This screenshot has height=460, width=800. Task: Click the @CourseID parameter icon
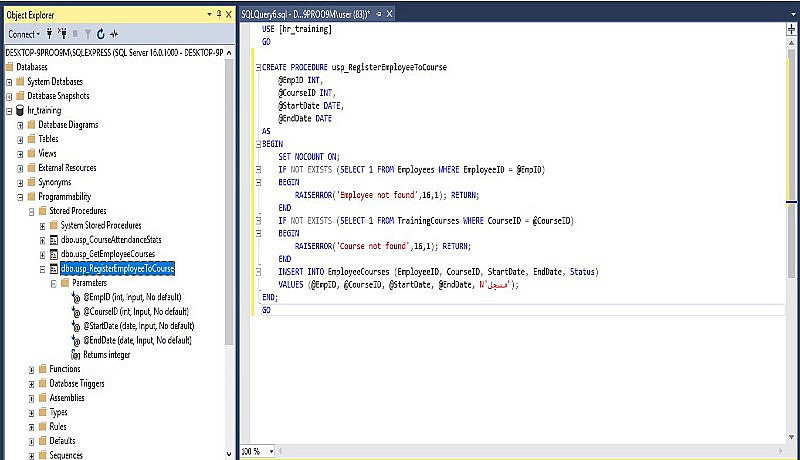pos(76,312)
